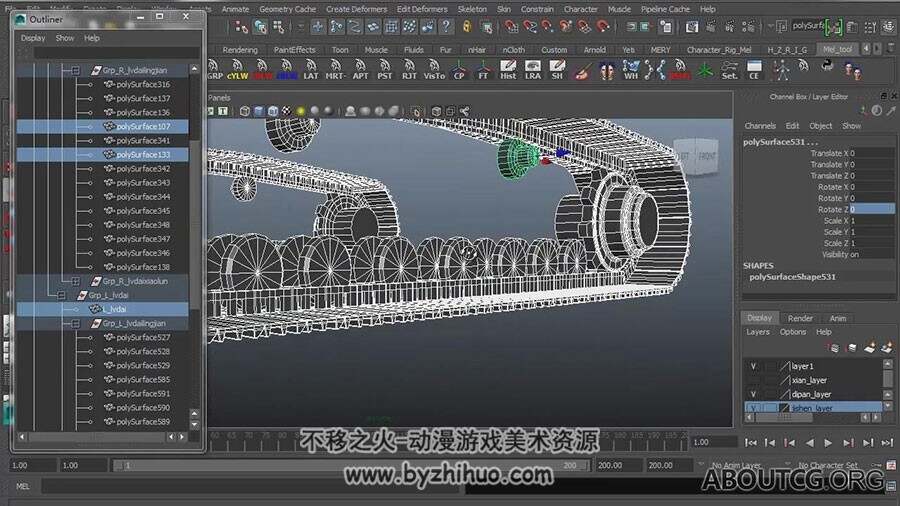Open the No Character Set dropdown
900x506 pixels.
click(788, 465)
